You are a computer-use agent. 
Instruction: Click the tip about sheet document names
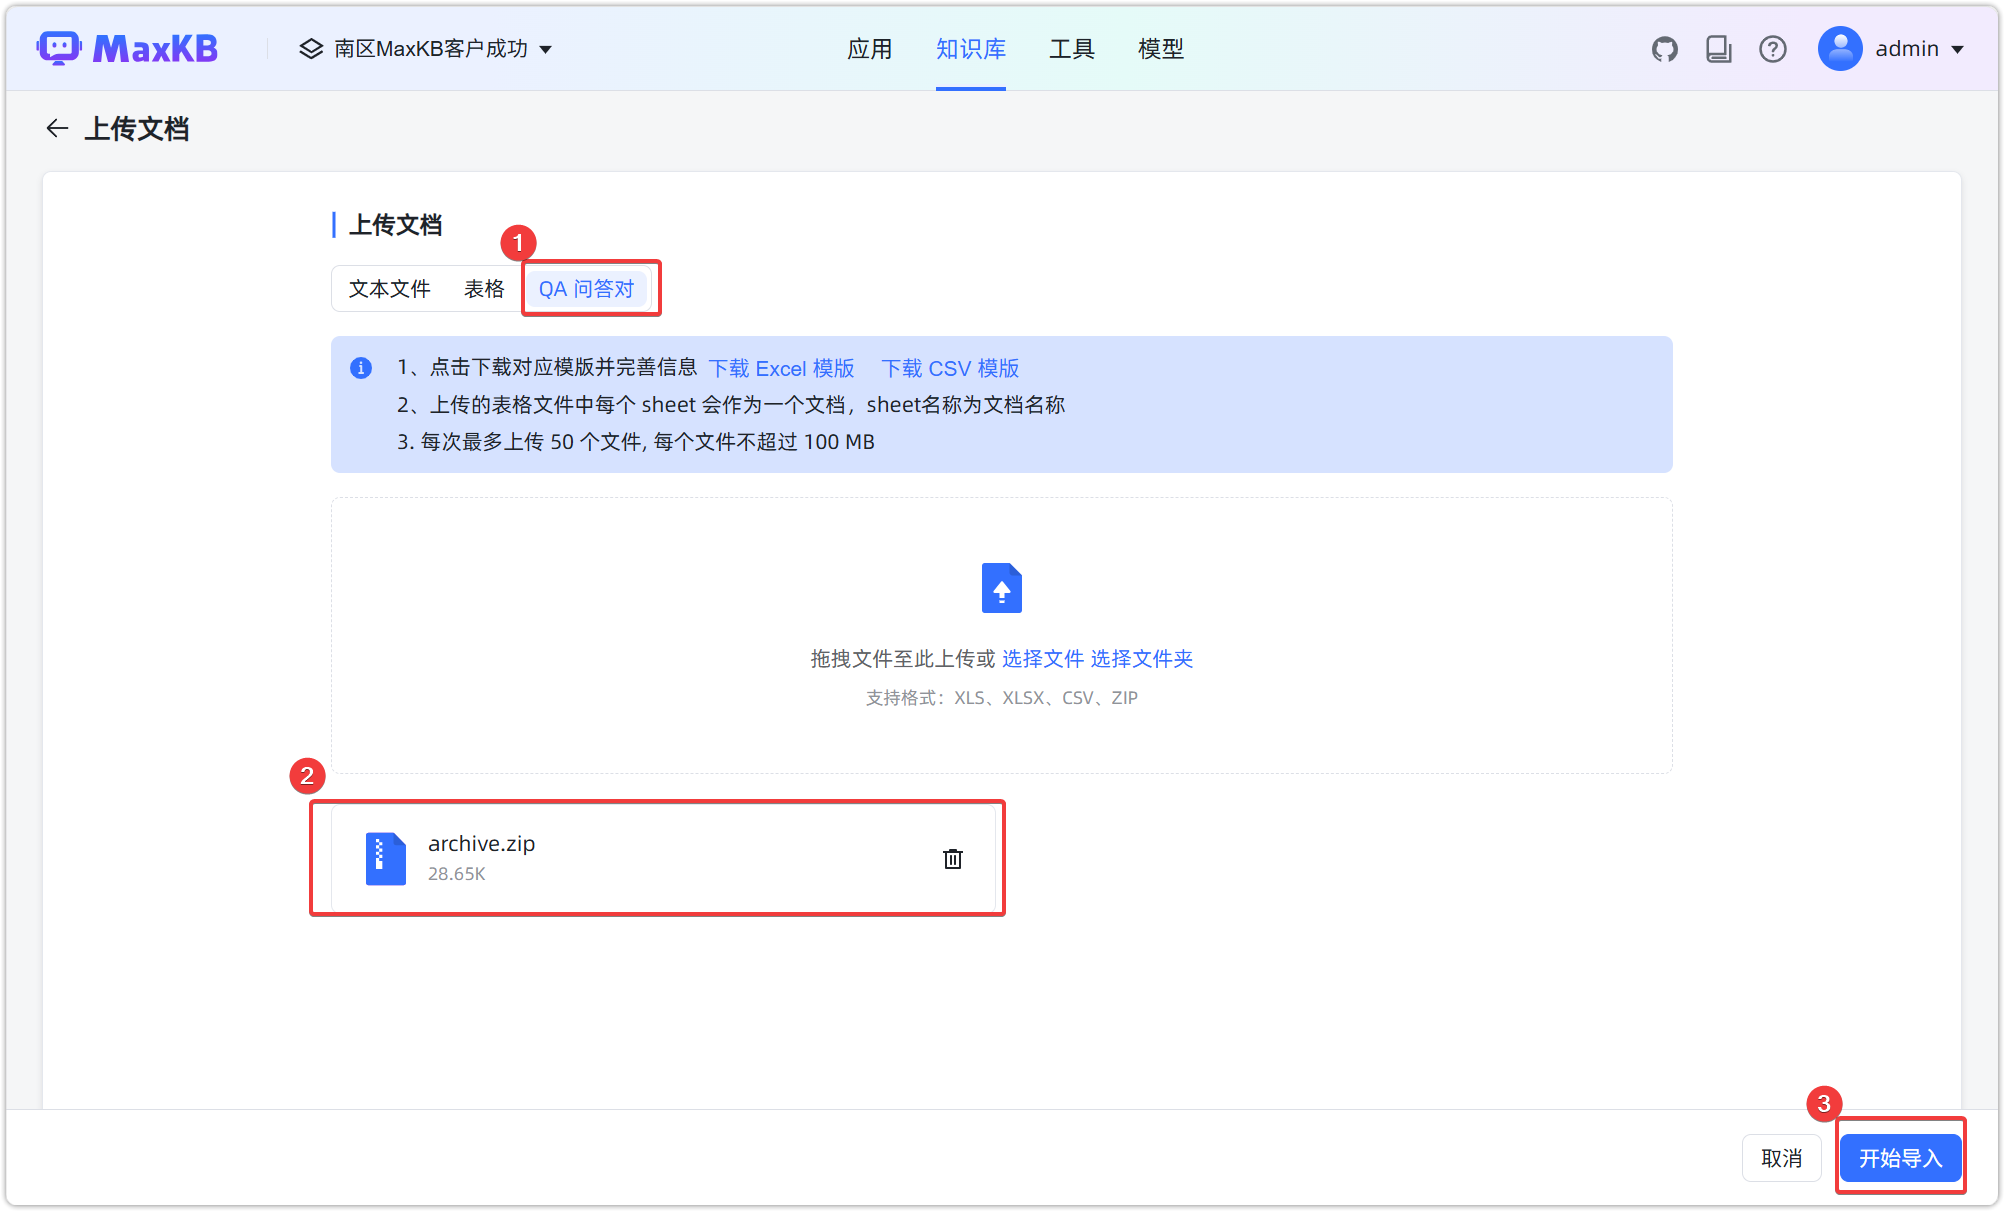tap(731, 405)
